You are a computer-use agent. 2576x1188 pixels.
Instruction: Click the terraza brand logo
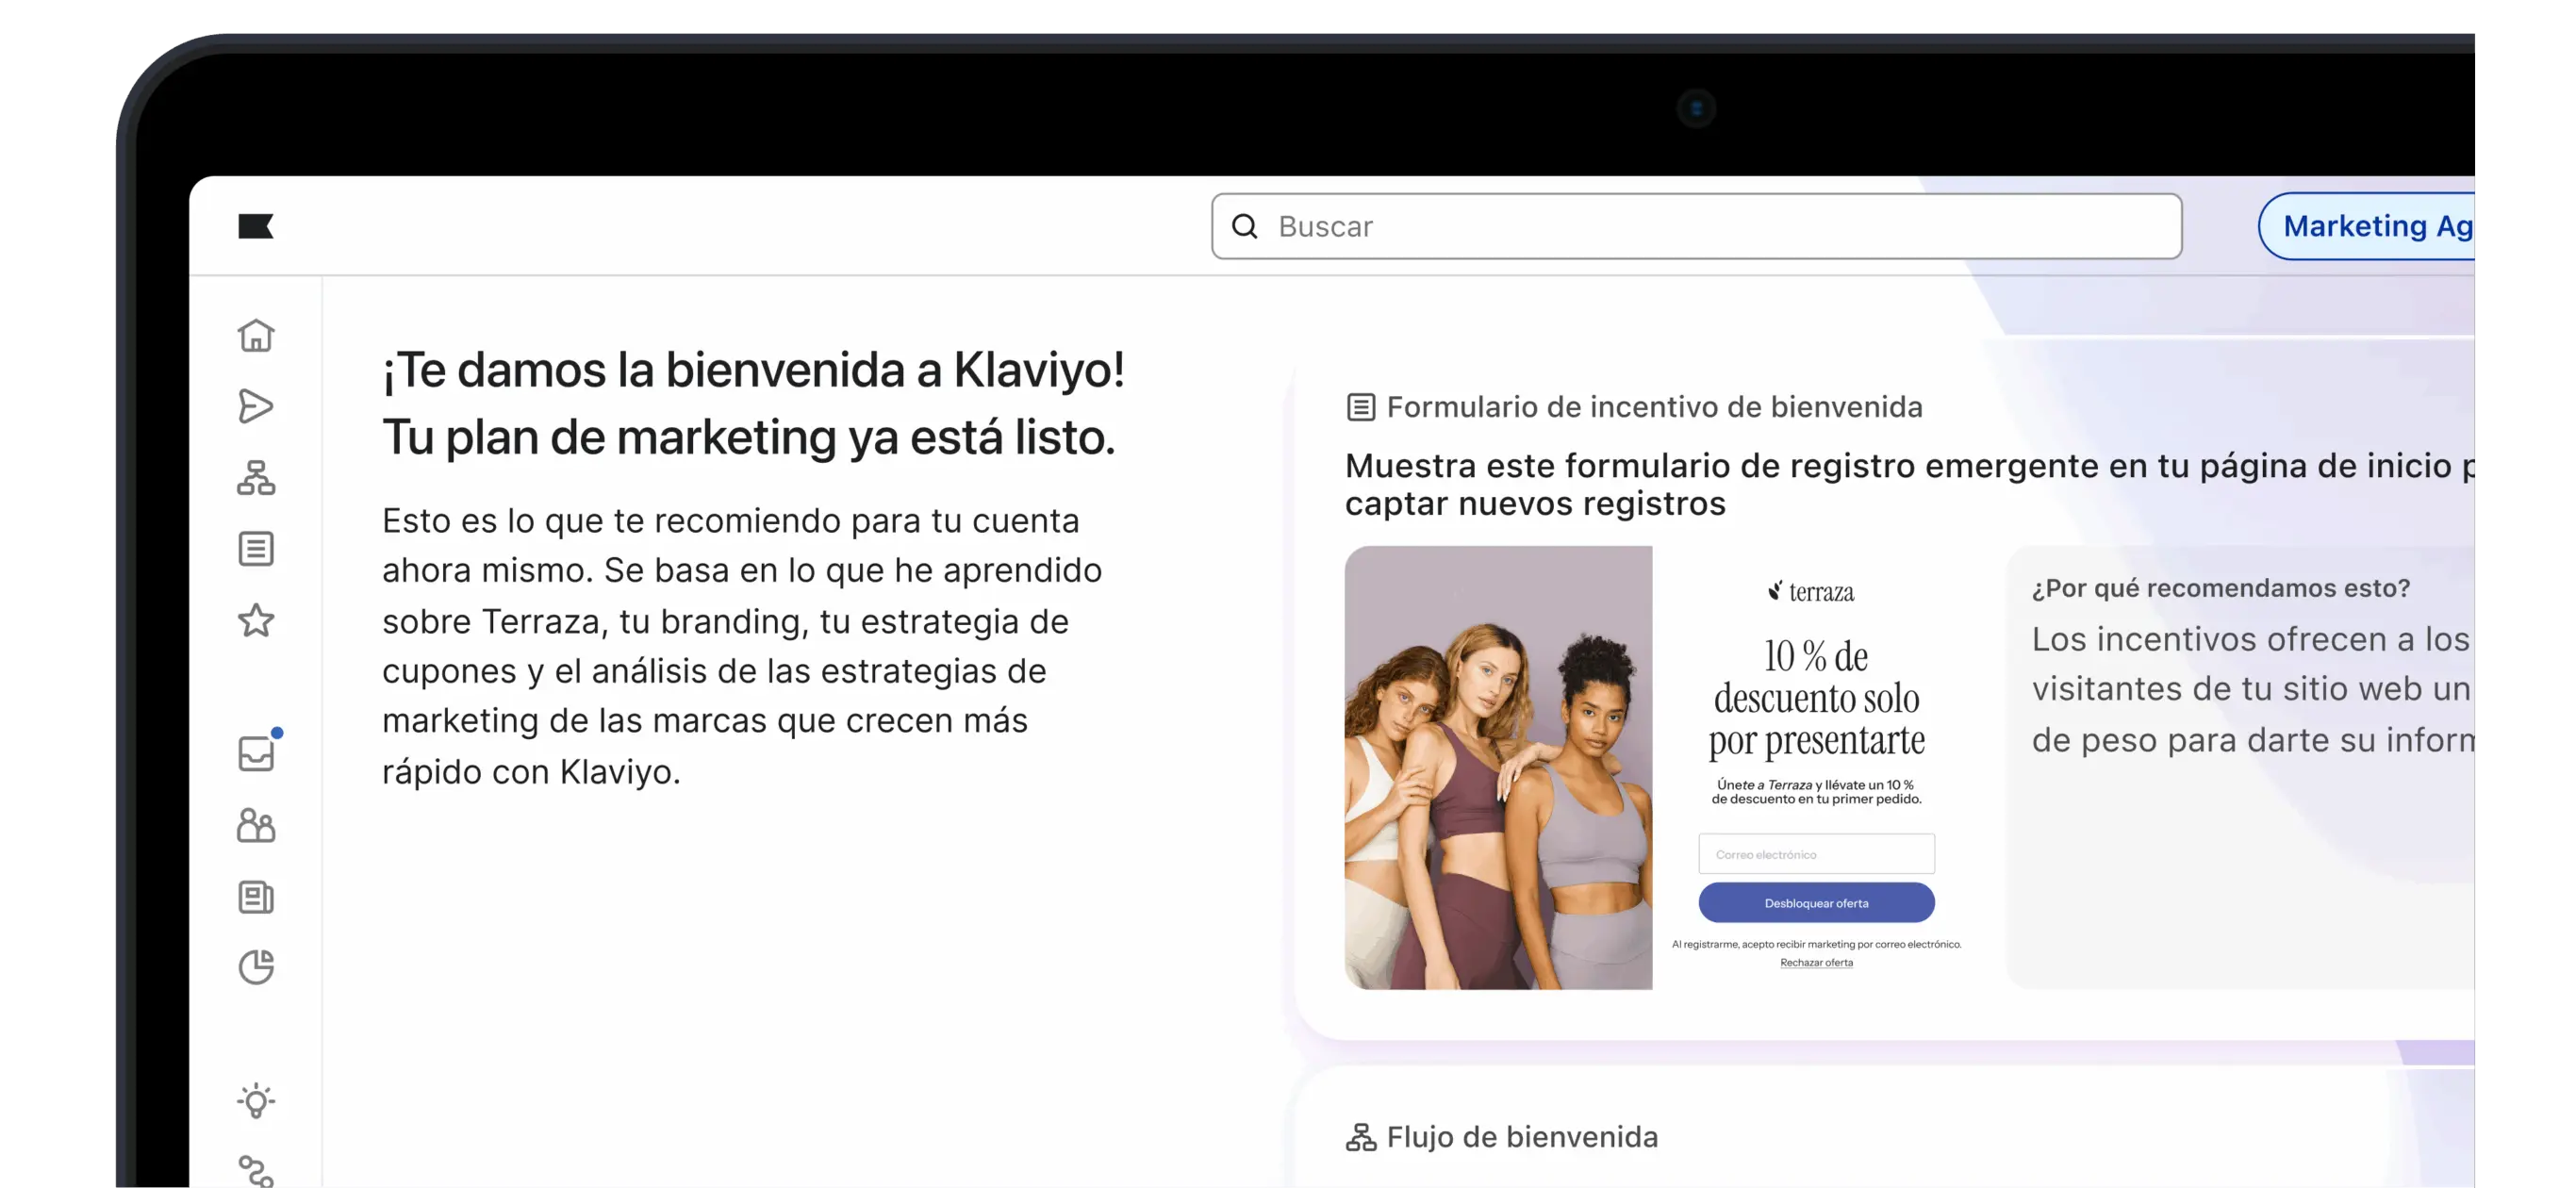(x=1811, y=592)
